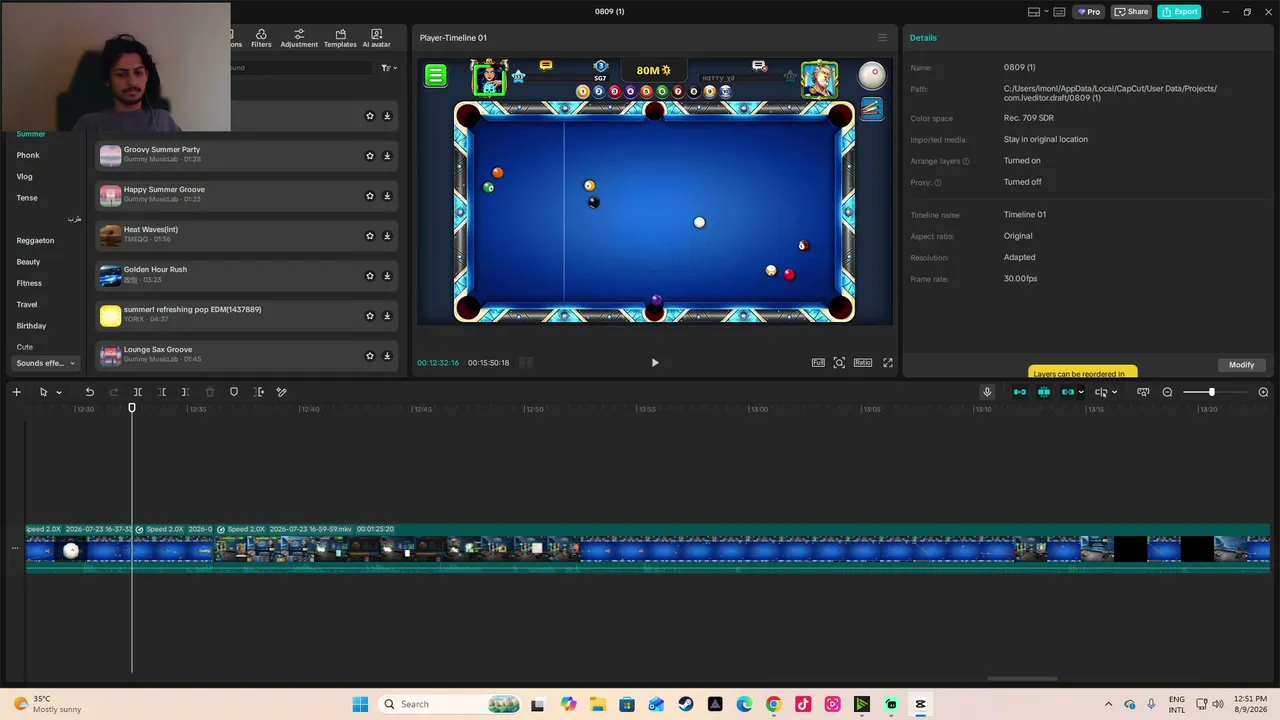This screenshot has width=1280, height=720.
Task: Favorite the Lounge Sax Groove track
Action: pos(370,356)
